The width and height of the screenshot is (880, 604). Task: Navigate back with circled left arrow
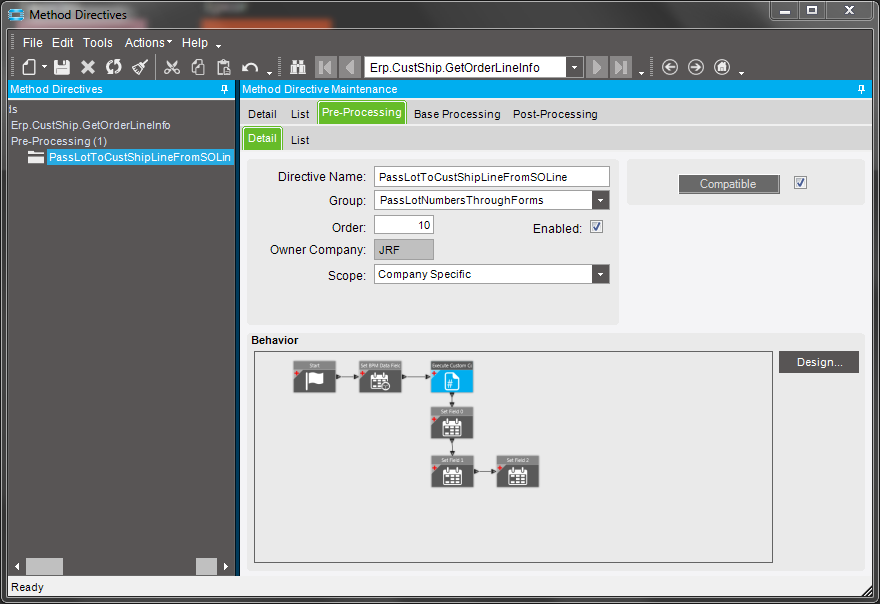(x=670, y=67)
